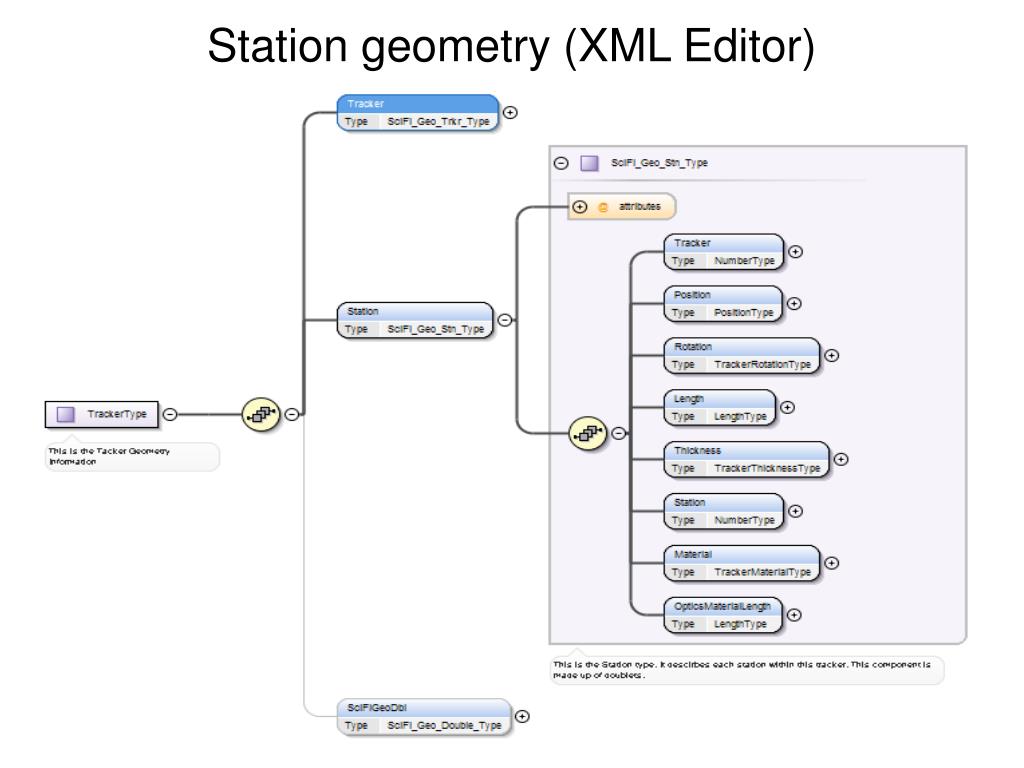The image size is (1024, 768).
Task: Expand the Thickness element
Action: (841, 459)
